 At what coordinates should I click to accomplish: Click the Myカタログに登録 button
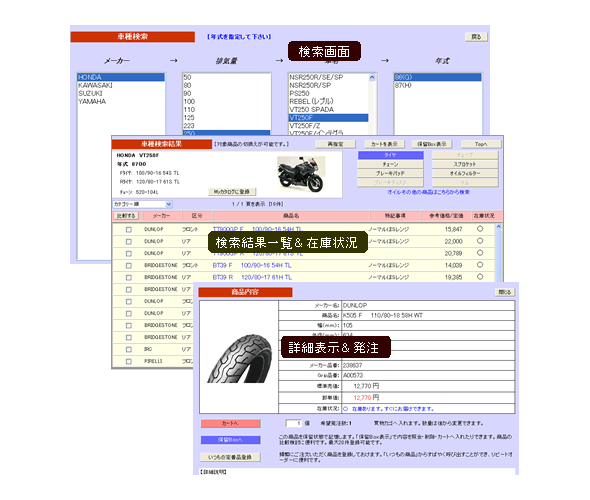pos(232,192)
